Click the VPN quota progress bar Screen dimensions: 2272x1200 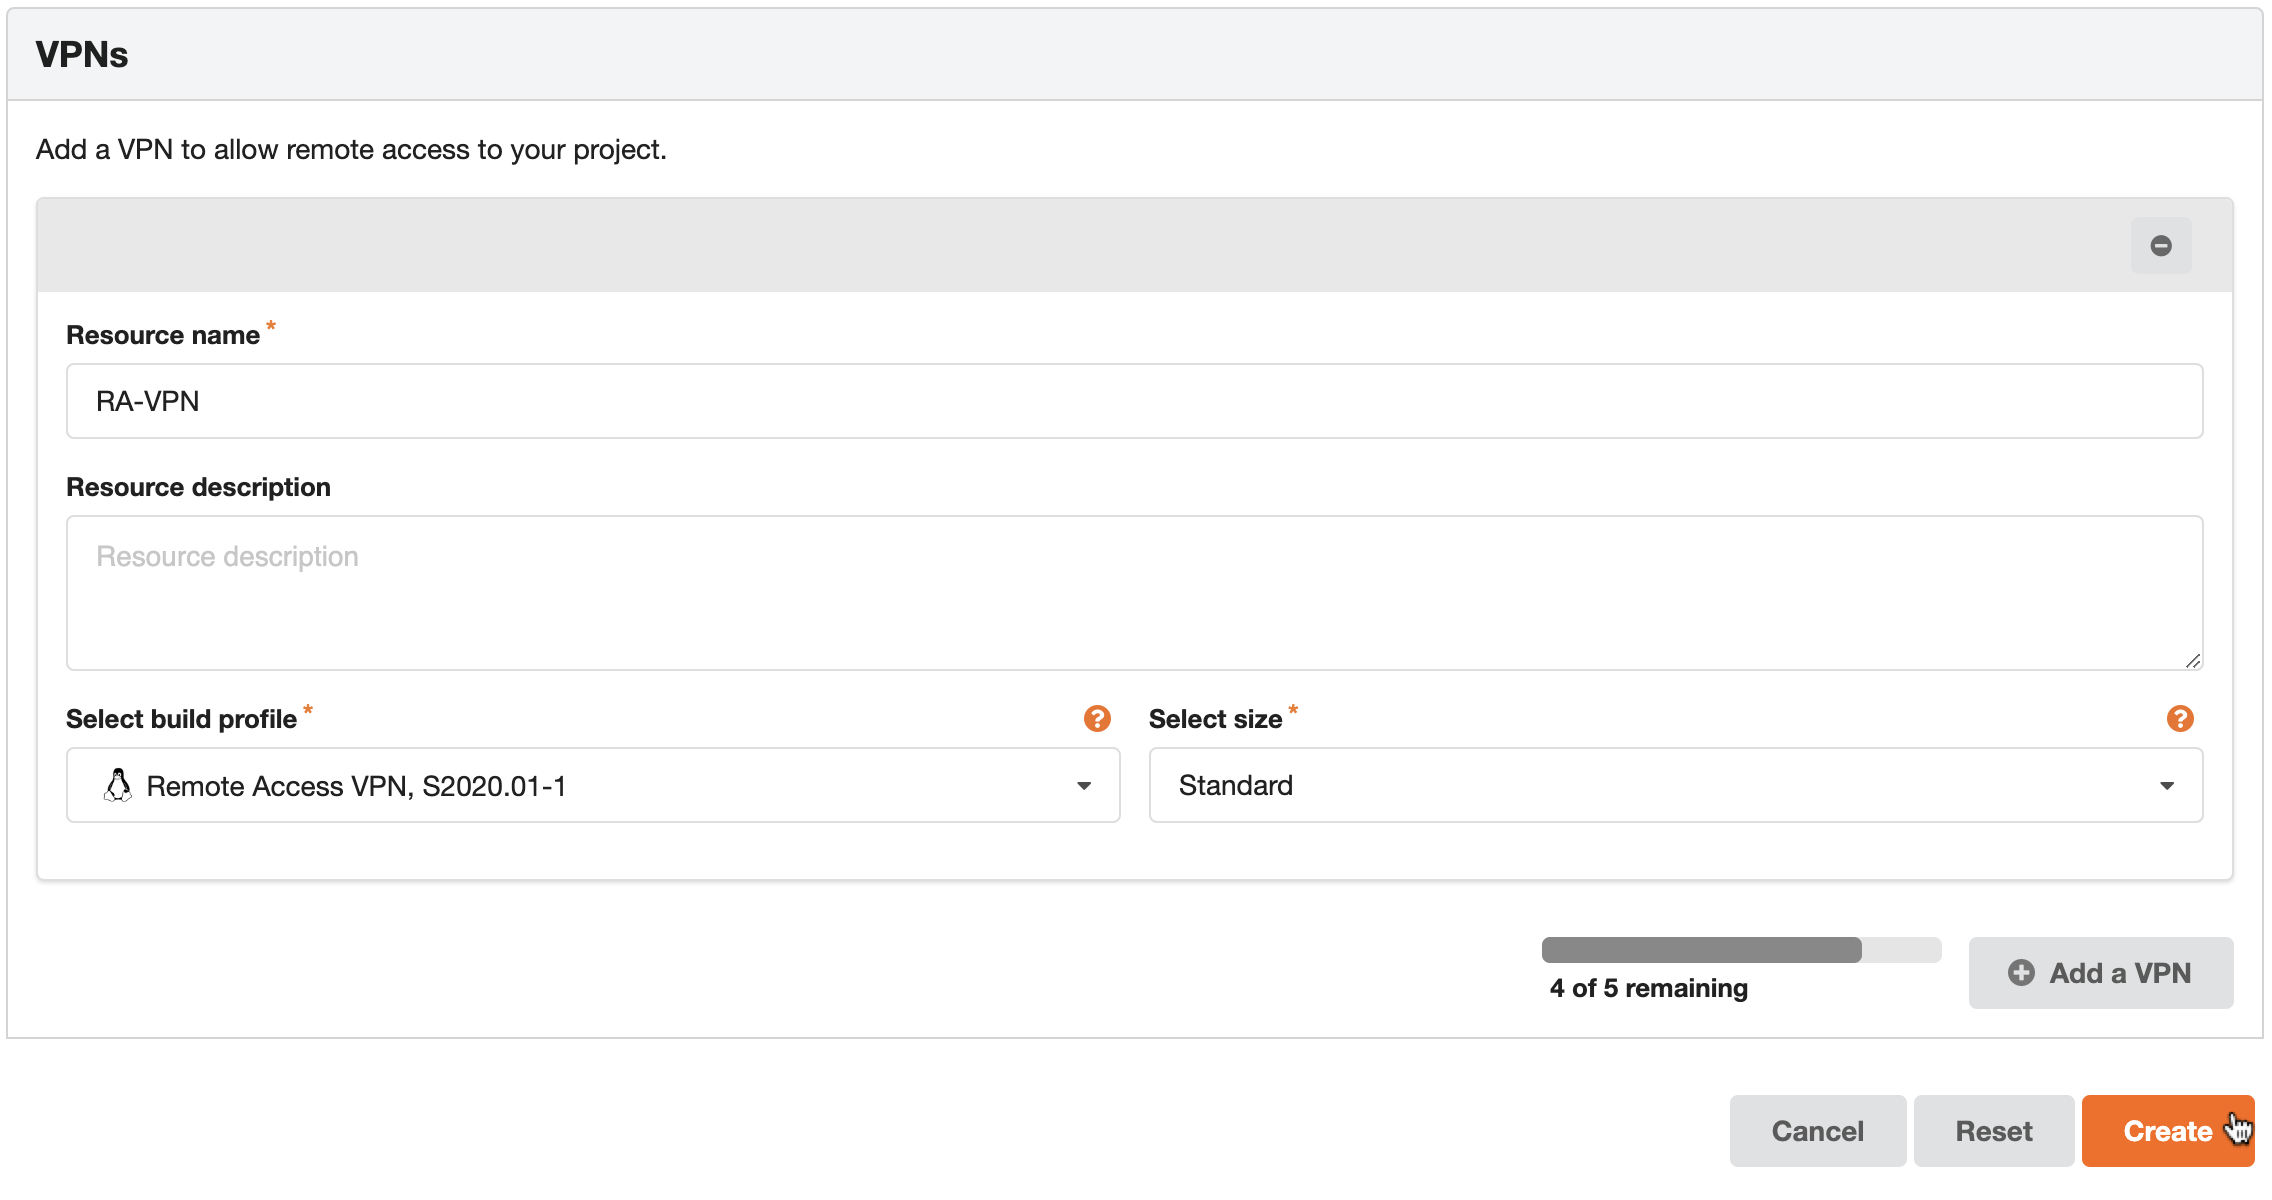click(1740, 950)
